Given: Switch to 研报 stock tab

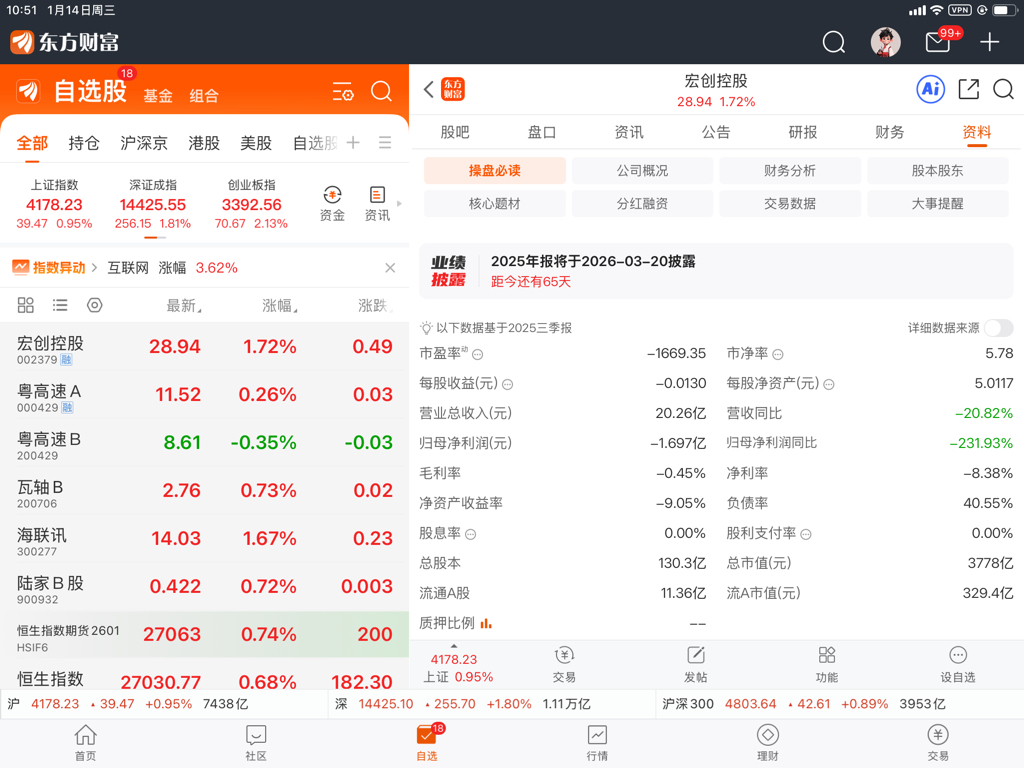Looking at the screenshot, I should 803,133.
